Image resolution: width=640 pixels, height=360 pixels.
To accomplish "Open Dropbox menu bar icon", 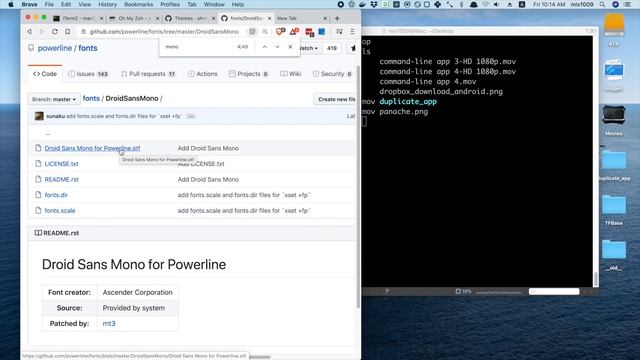I will tap(374, 4).
